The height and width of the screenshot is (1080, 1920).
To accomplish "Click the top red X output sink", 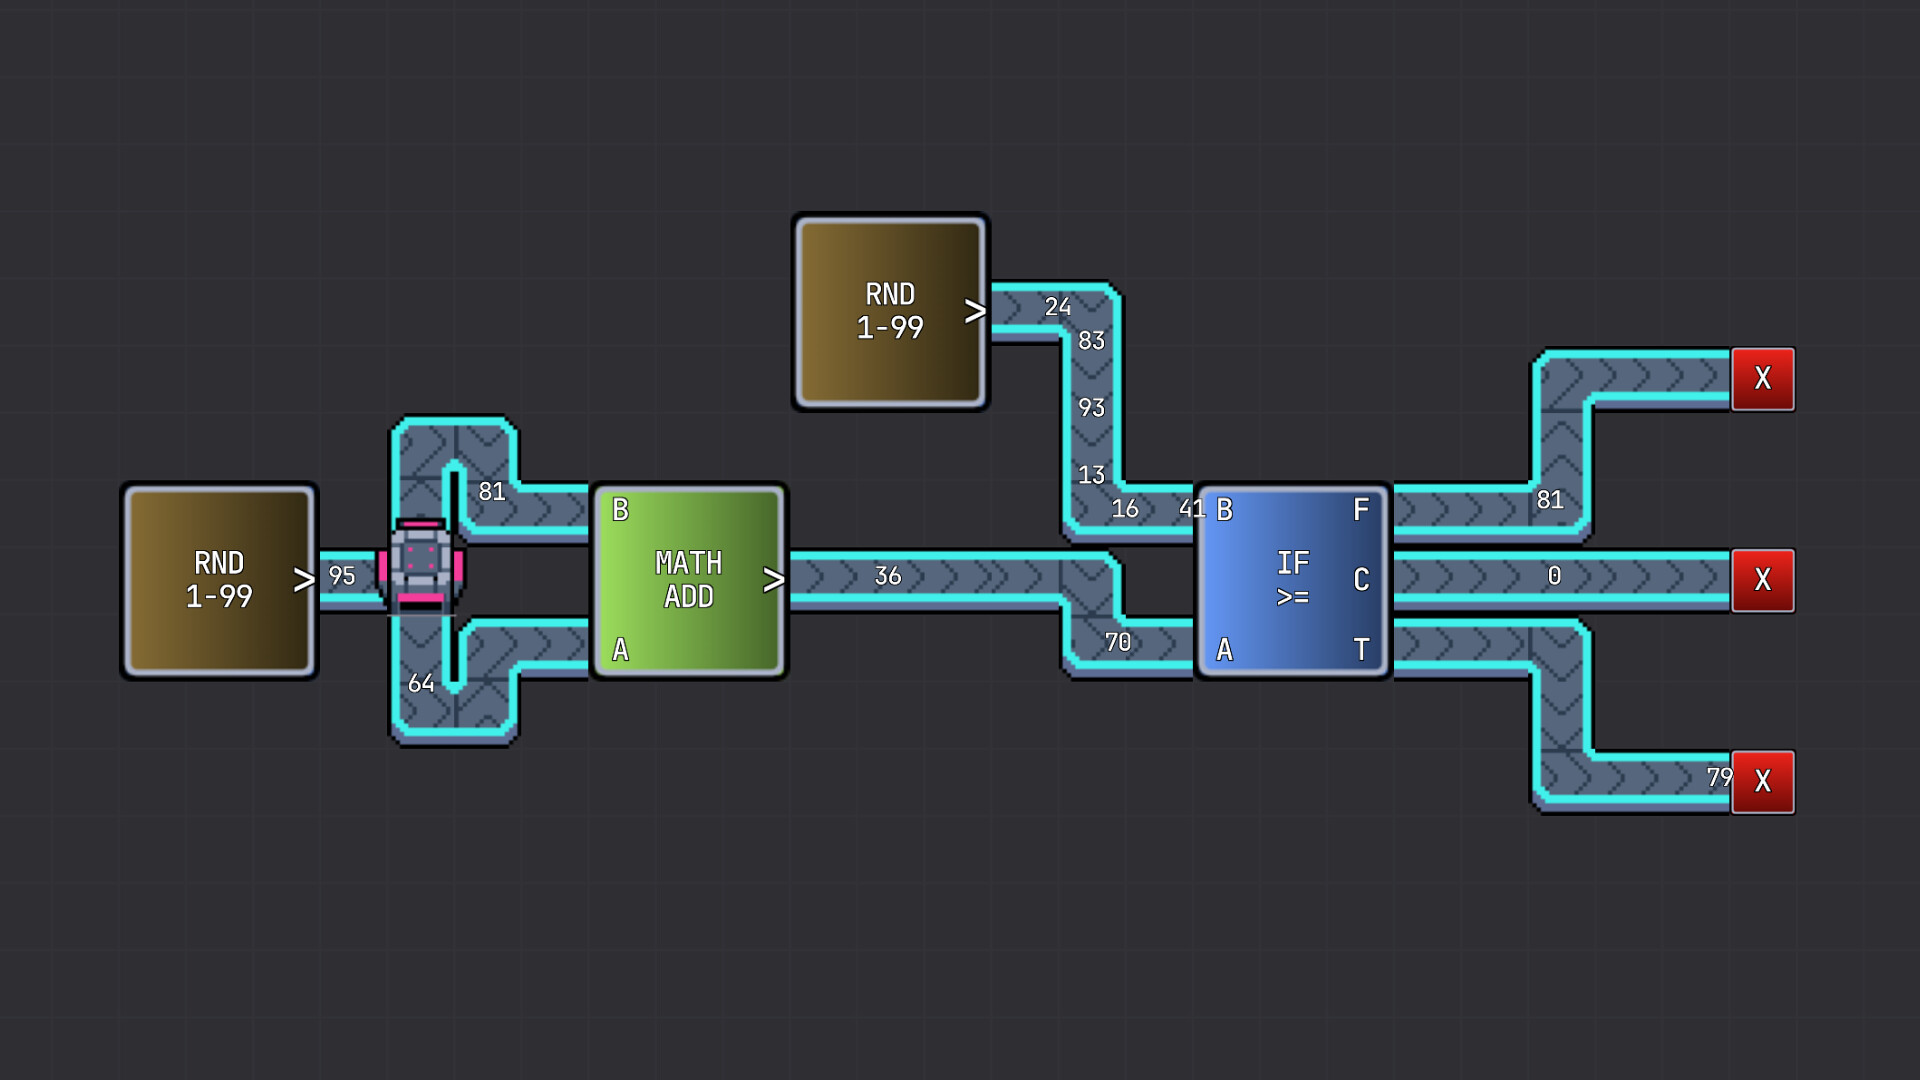I will coord(1763,380).
